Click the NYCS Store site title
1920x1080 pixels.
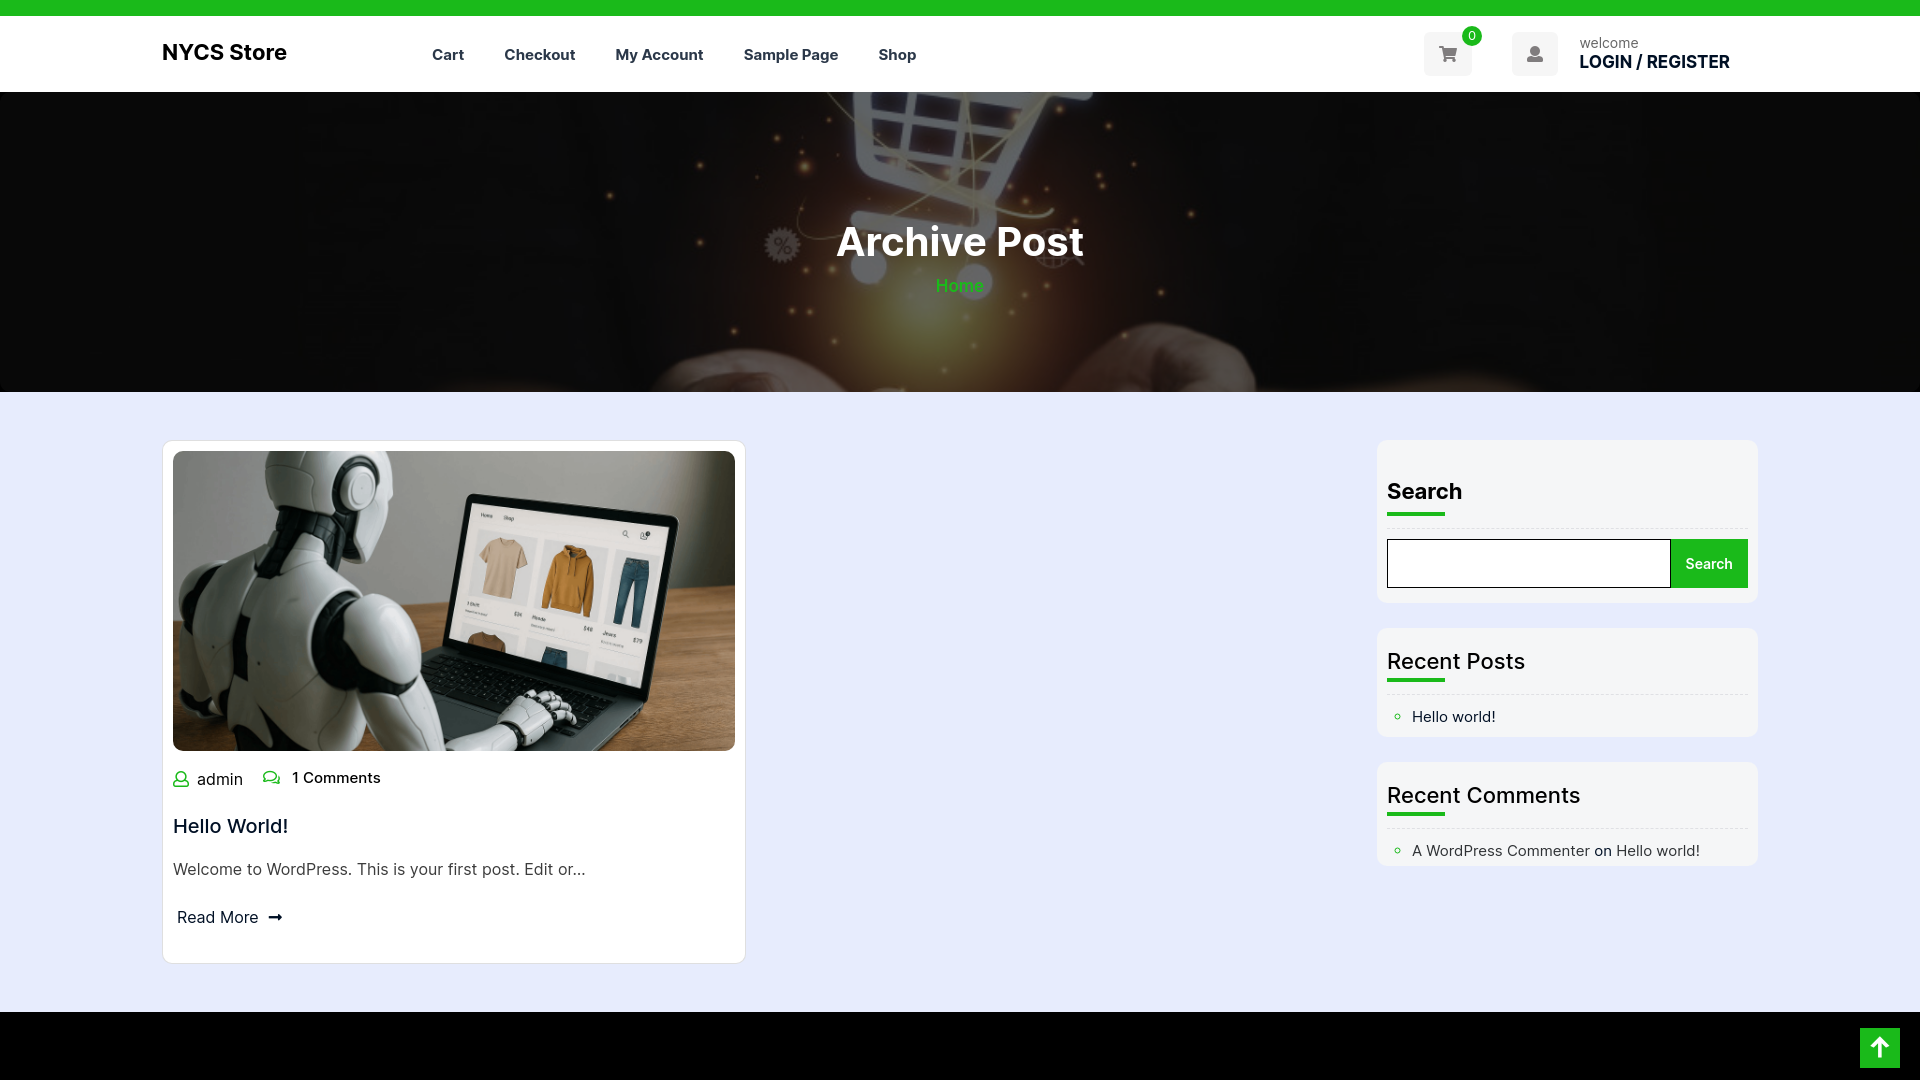click(x=224, y=53)
